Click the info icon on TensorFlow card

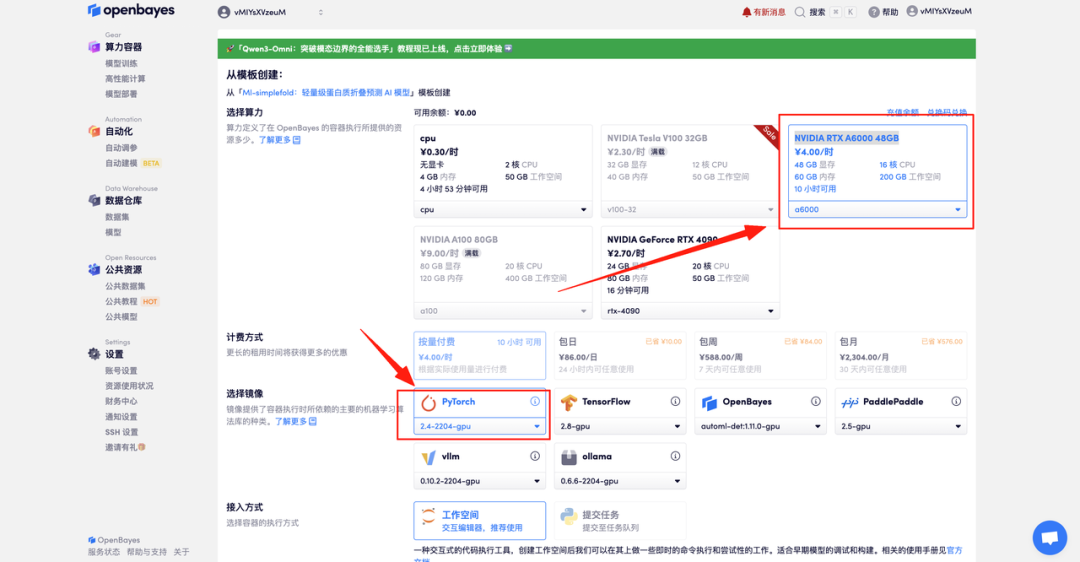(675, 402)
